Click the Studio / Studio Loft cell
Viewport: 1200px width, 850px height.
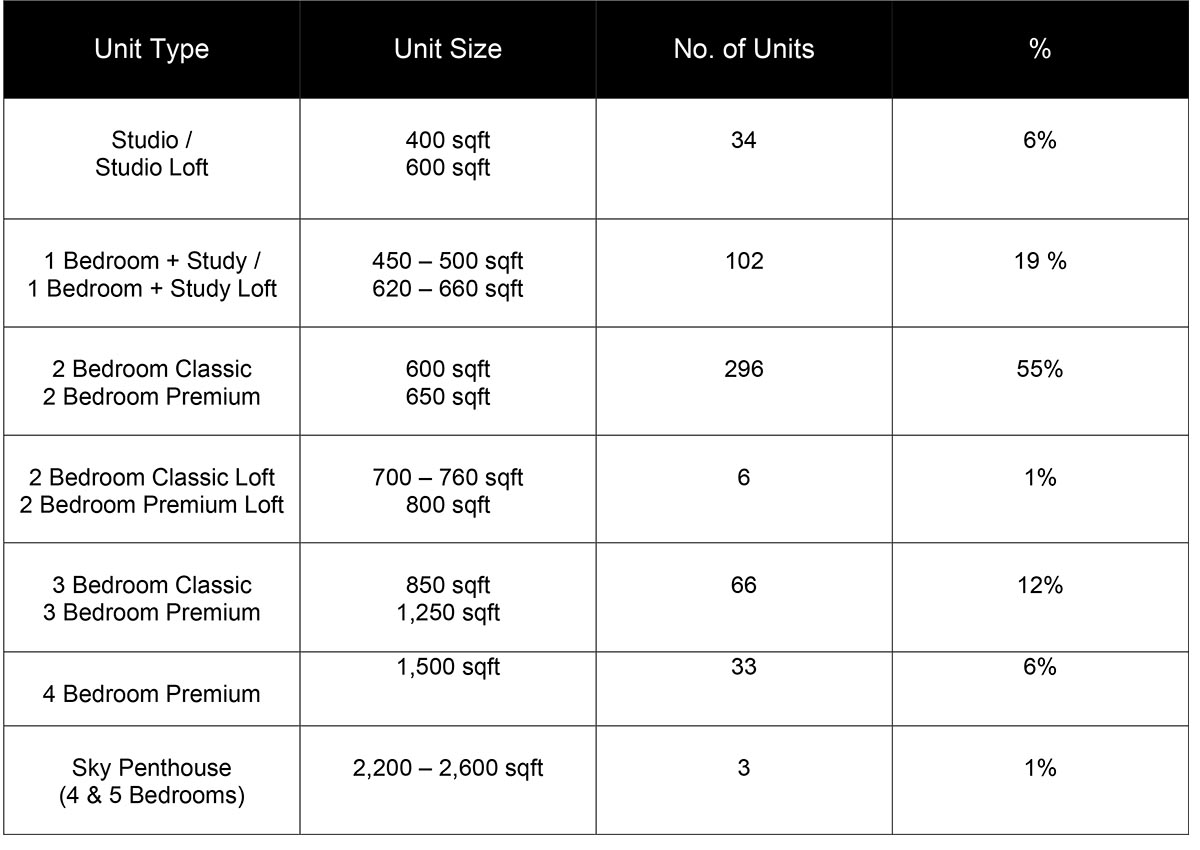point(151,158)
